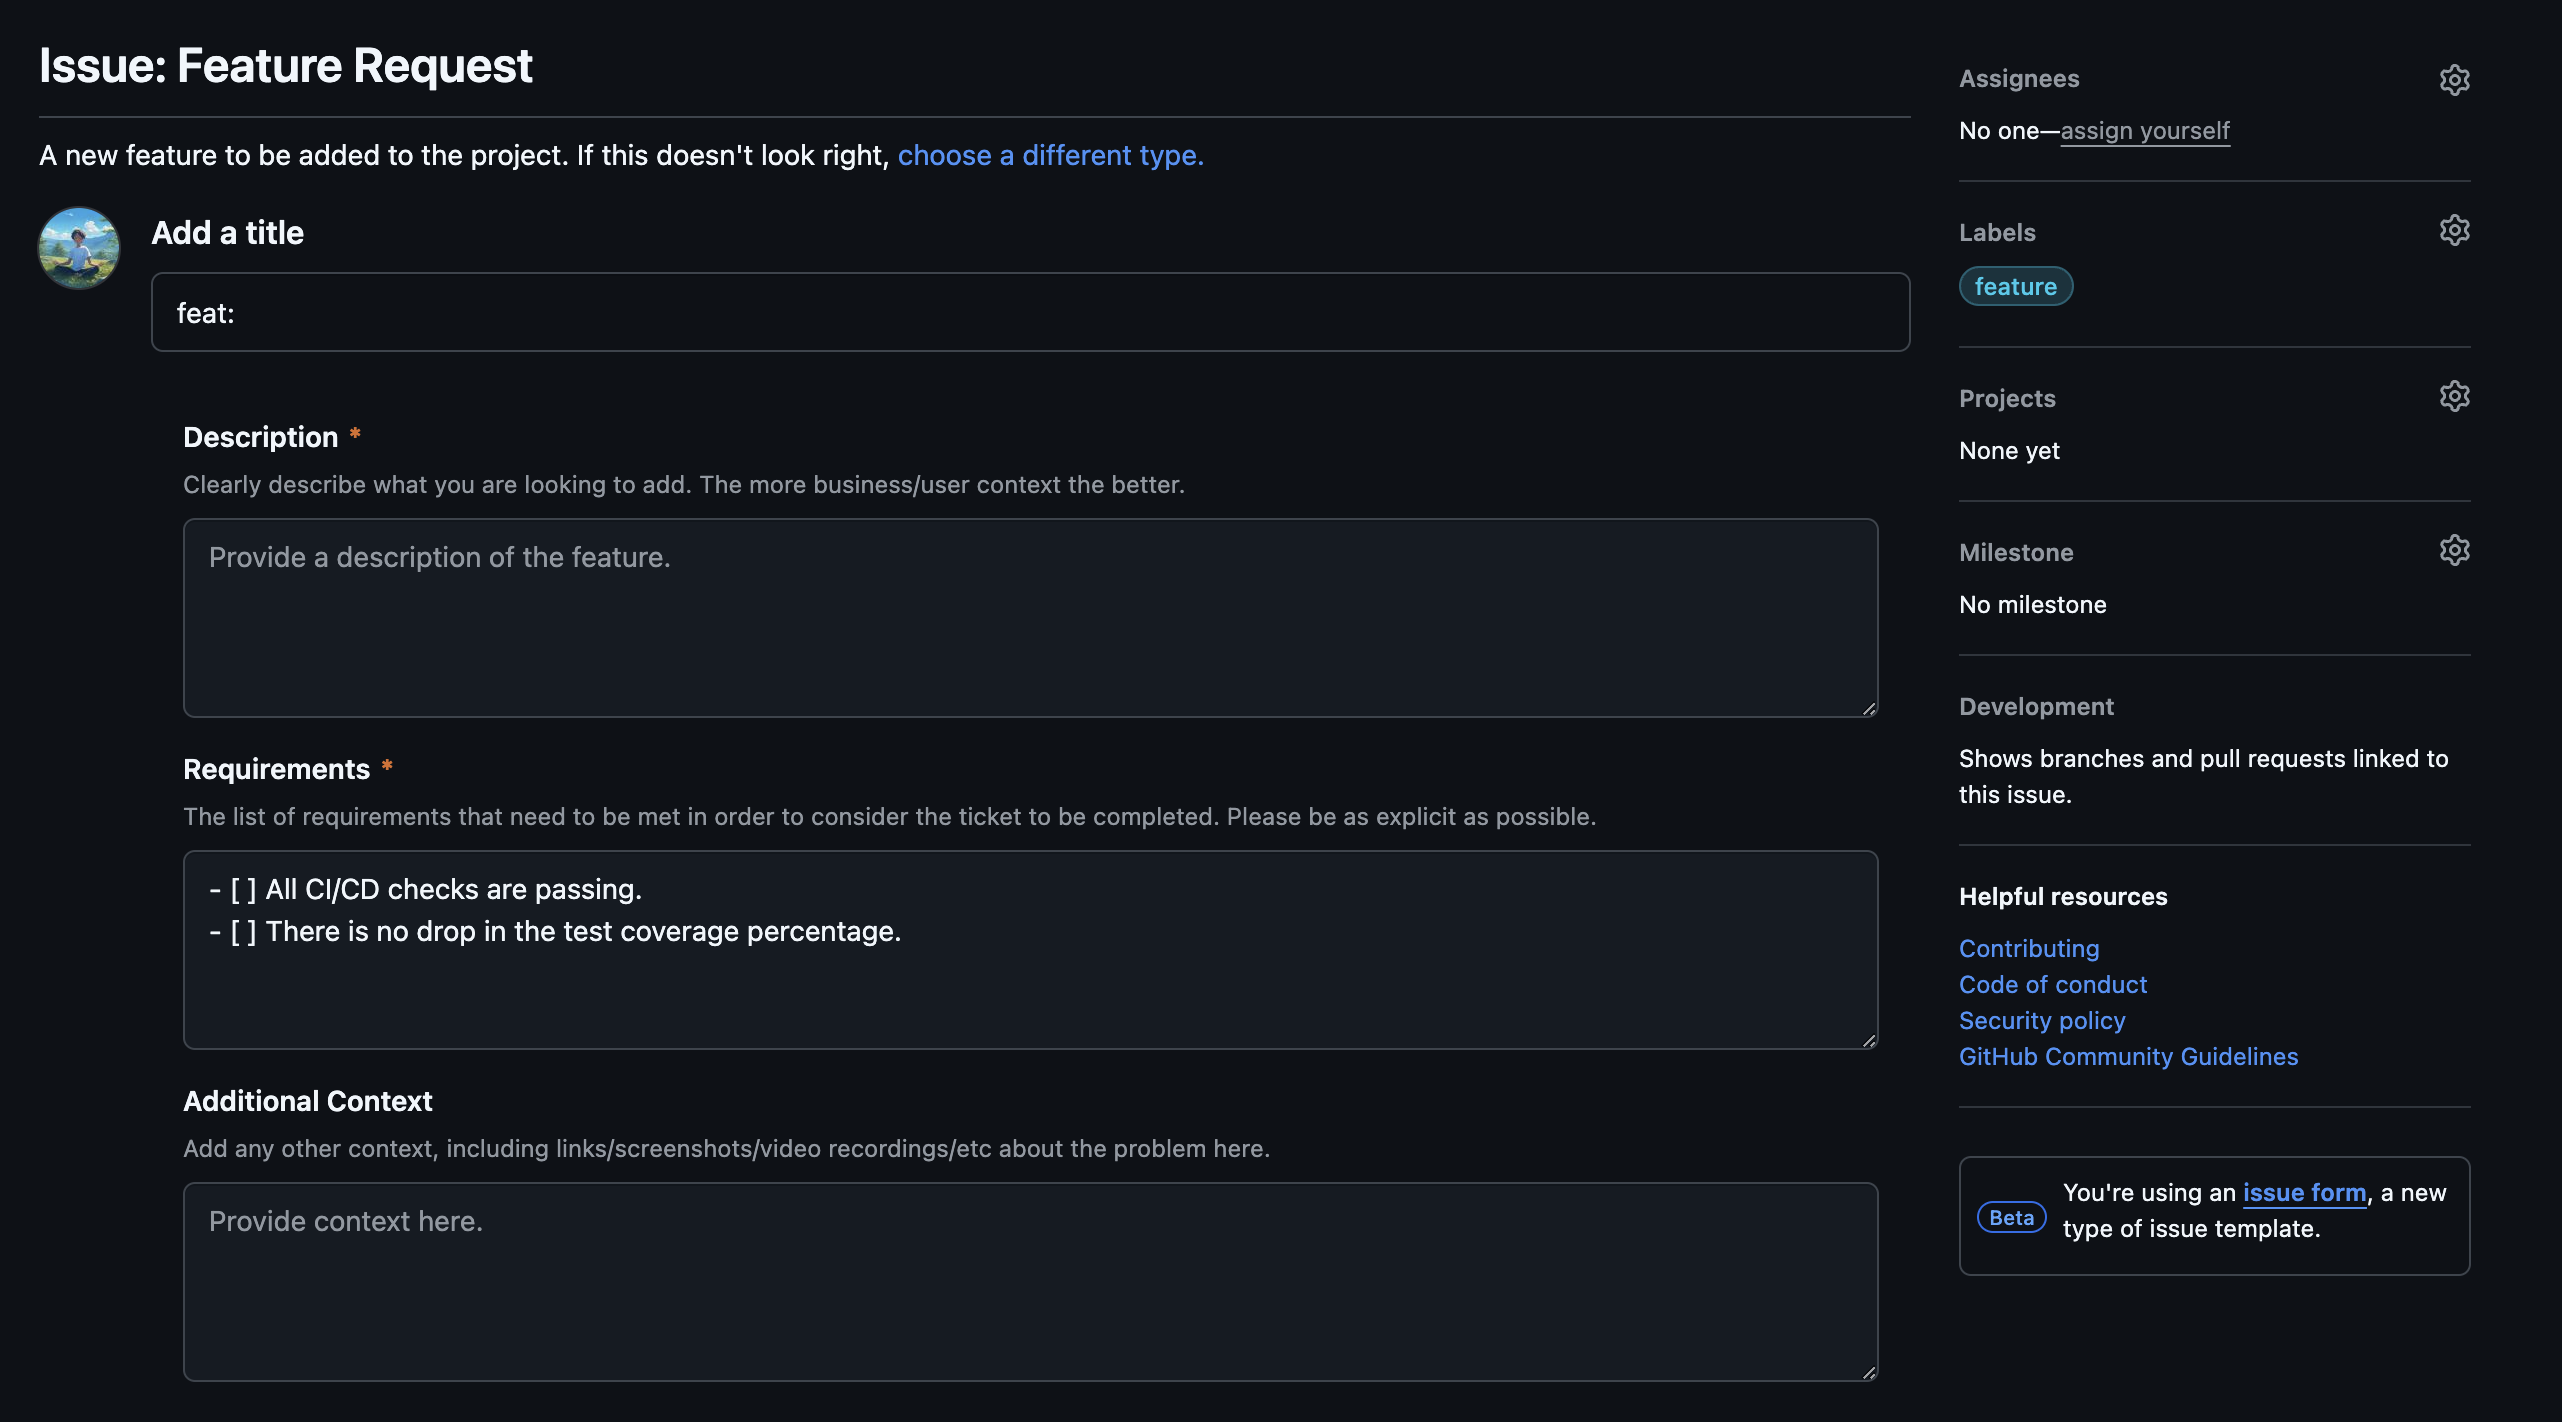Grab the Description textarea resize handle
The image size is (2562, 1422).
1868,708
